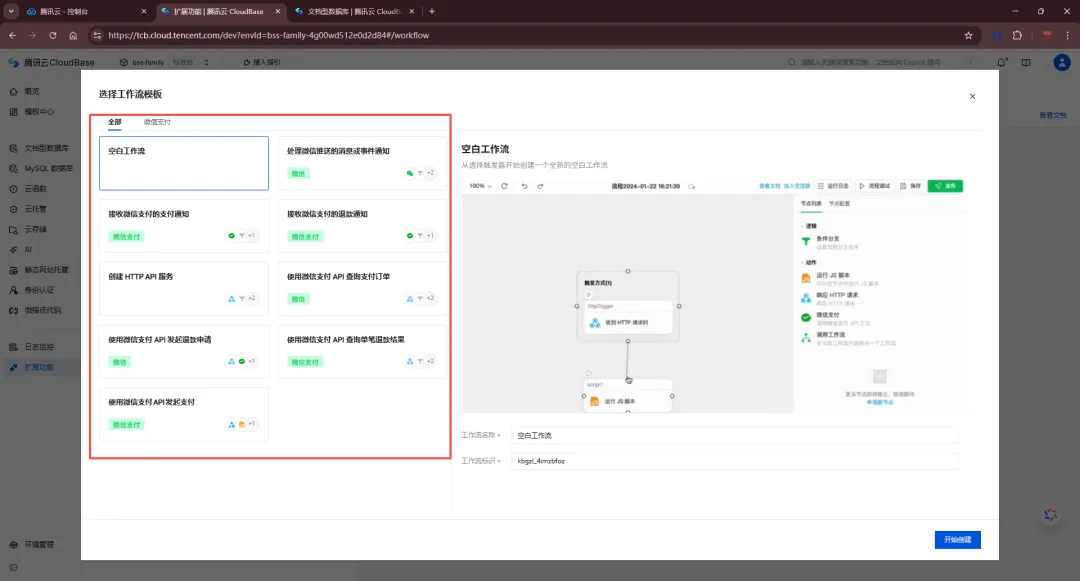Screen dimensions: 1080x581
Task: Open 扩展功能 in the sidebar
Action: 39,368
